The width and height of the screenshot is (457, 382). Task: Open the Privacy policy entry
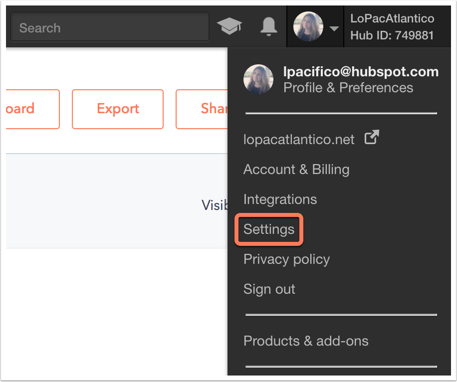pos(287,259)
